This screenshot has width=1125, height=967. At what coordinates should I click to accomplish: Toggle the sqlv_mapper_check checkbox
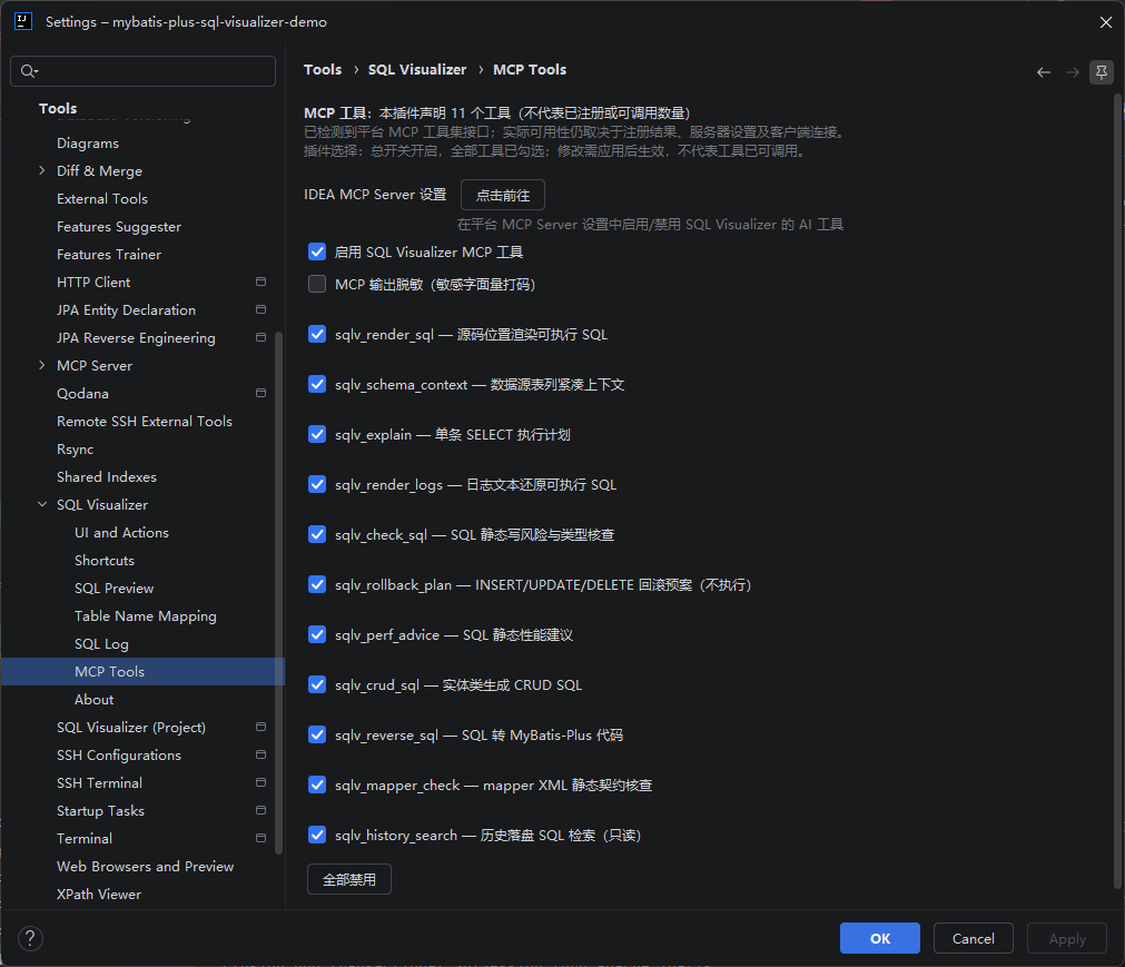pos(317,785)
